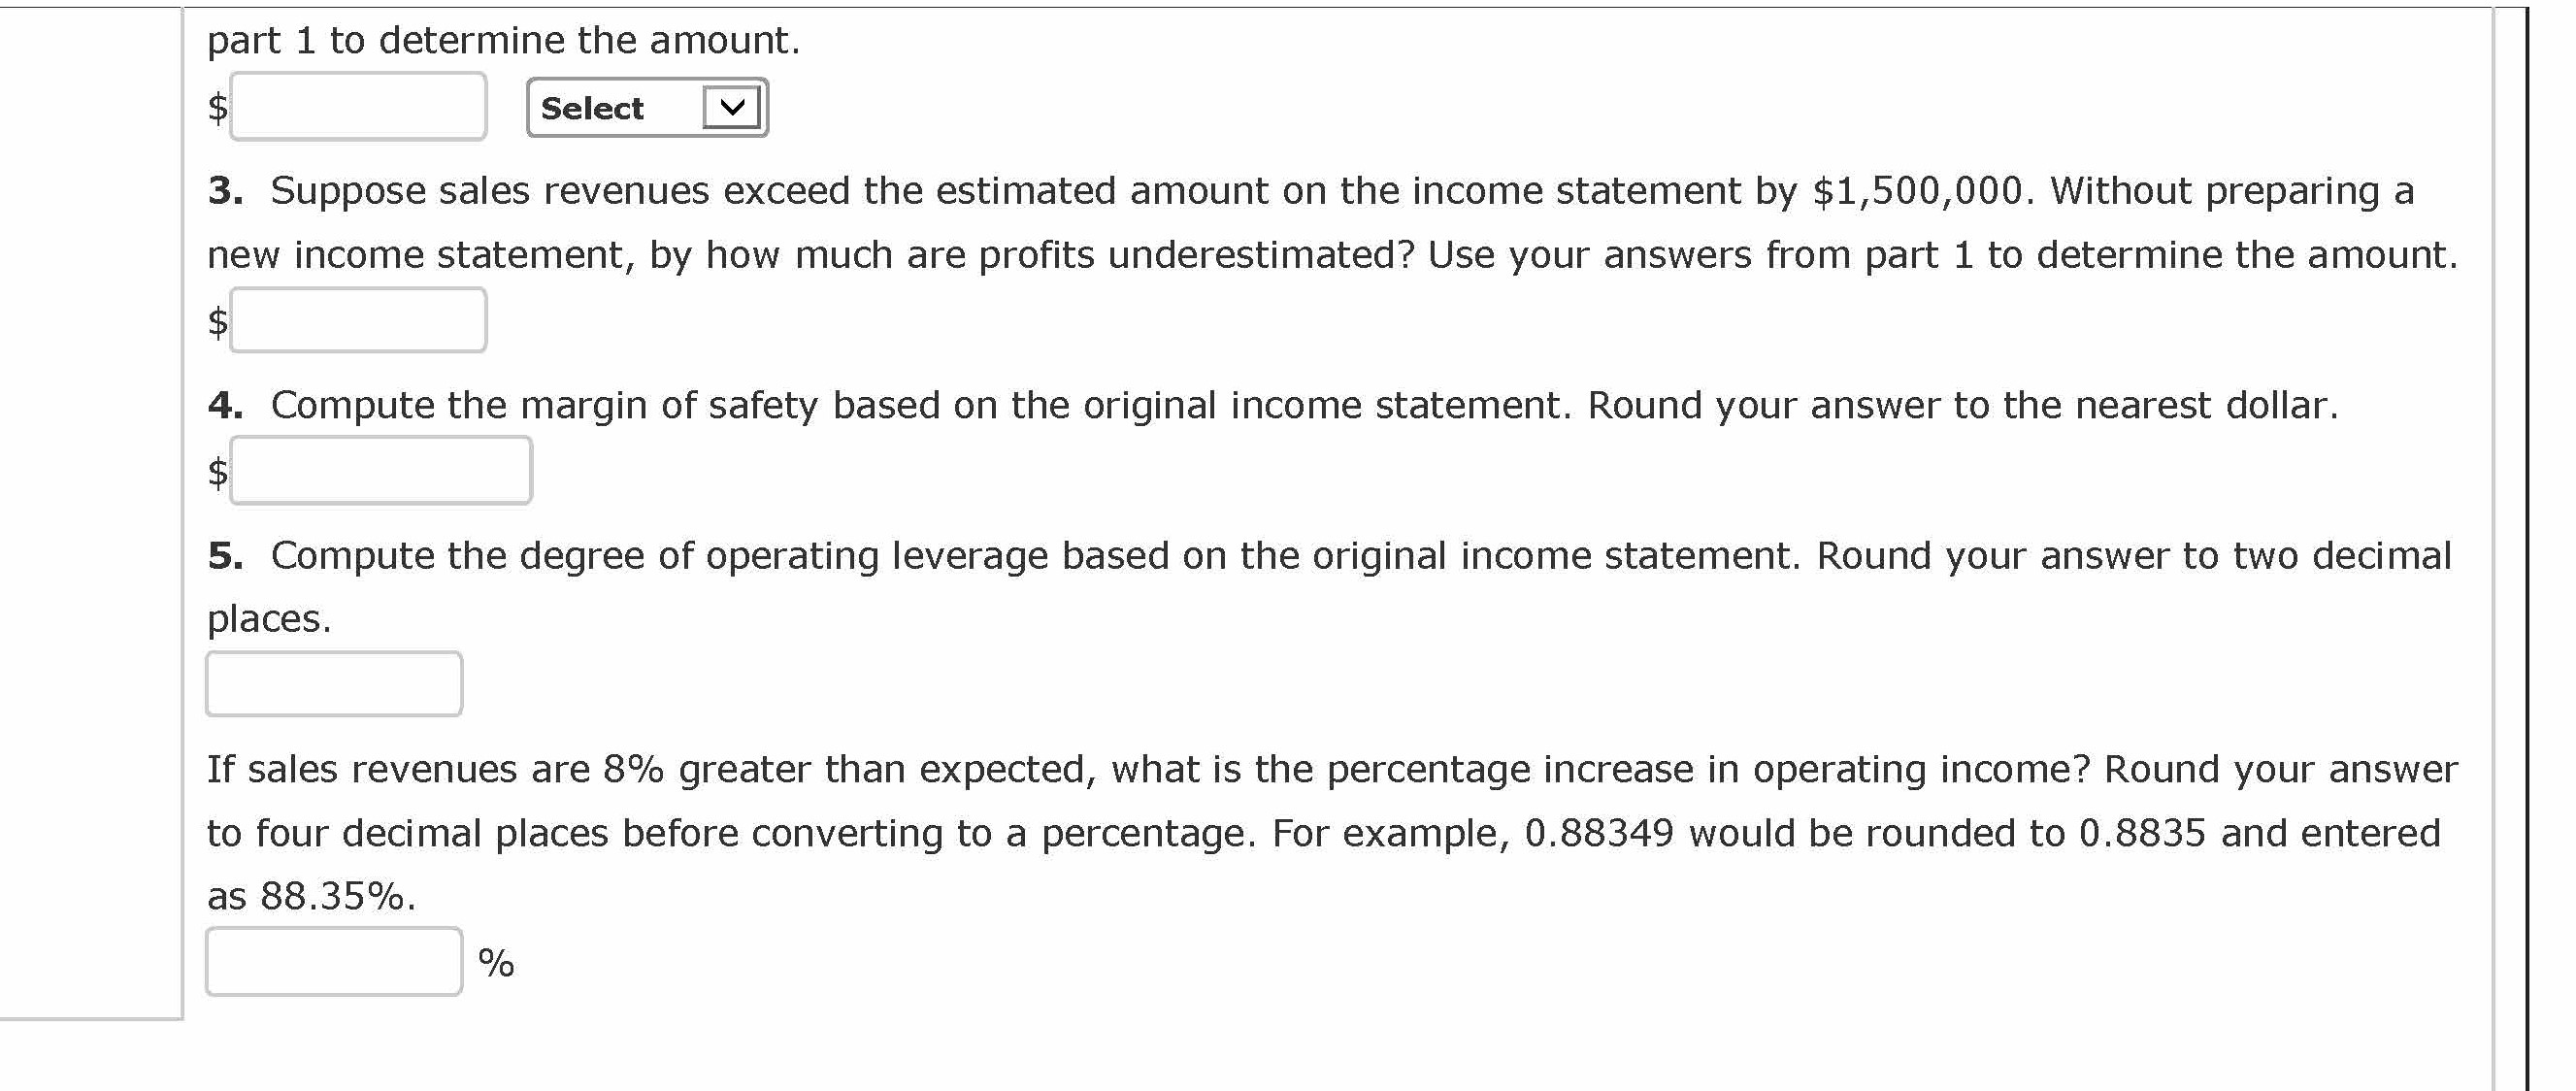Click the dollar sign before profits underestimated field
The width and height of the screenshot is (2576, 1091).
pyautogui.click(x=217, y=321)
